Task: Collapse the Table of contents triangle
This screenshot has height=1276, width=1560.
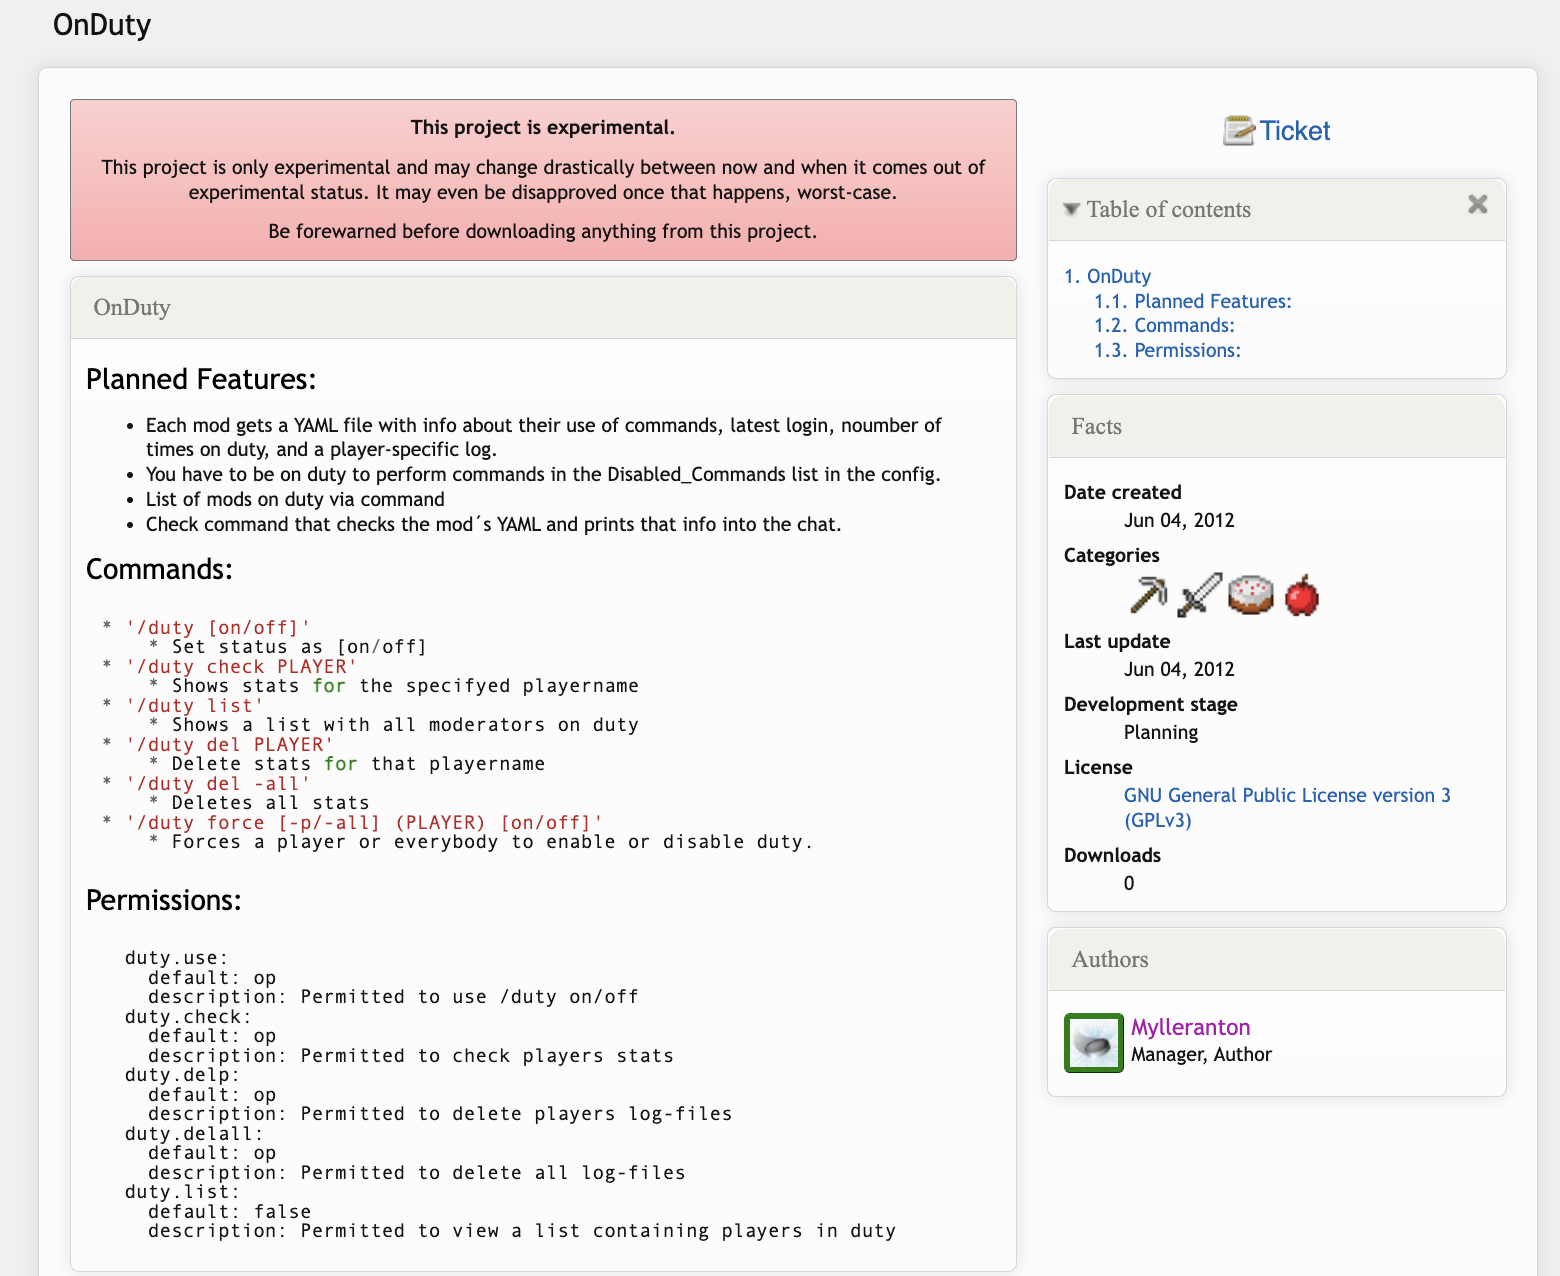Action: pos(1071,209)
